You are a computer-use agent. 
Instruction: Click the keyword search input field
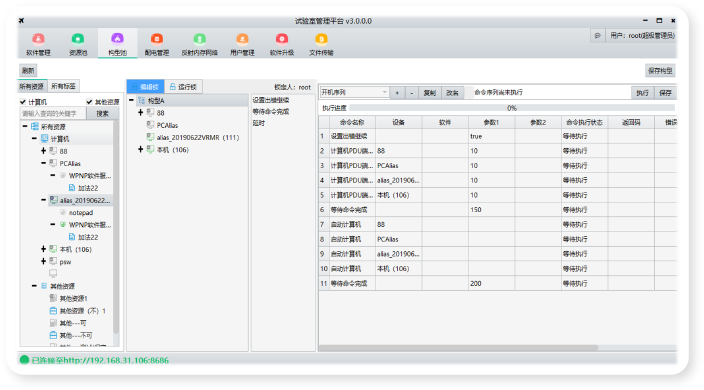coord(53,114)
